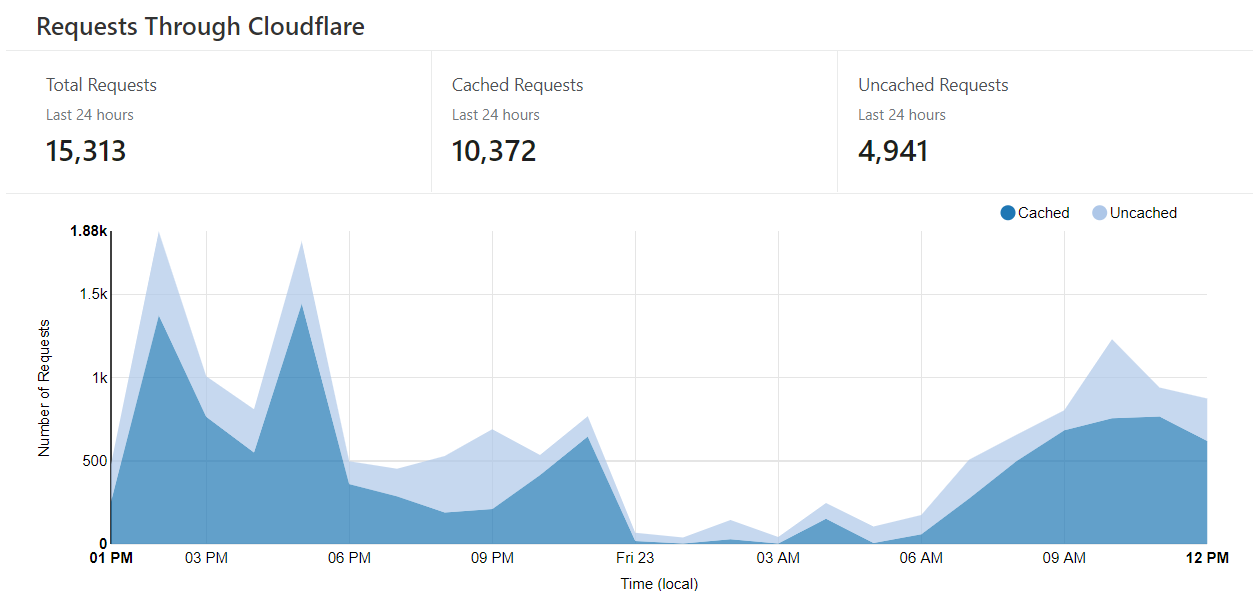The height and width of the screenshot is (591, 1253).
Task: Click the '01 PM' start time label
Action: (111, 558)
